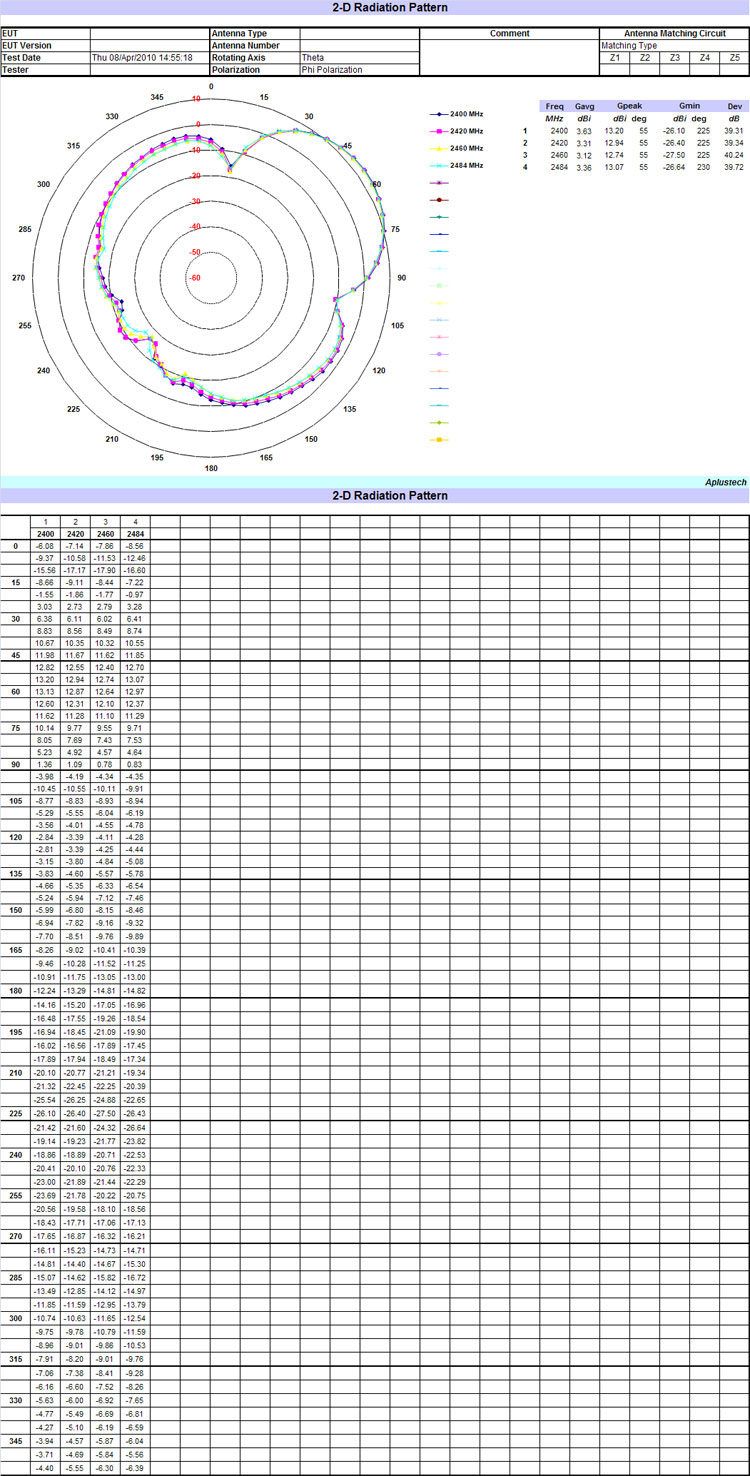Click the "270" angle label on polar plot
This screenshot has width=750, height=1476.
[x=18, y=277]
